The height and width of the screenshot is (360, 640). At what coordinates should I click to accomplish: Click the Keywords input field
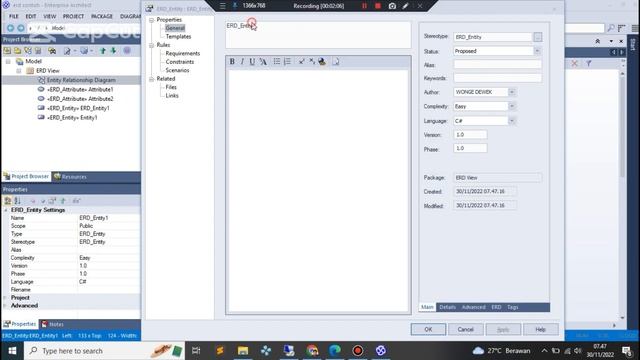tap(498, 78)
